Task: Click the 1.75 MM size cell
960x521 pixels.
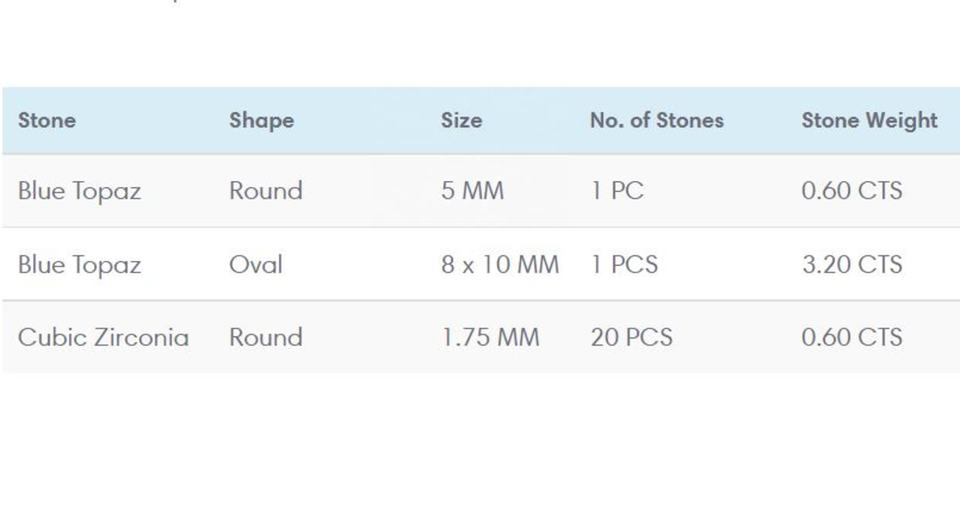Action: pyautogui.click(x=490, y=337)
